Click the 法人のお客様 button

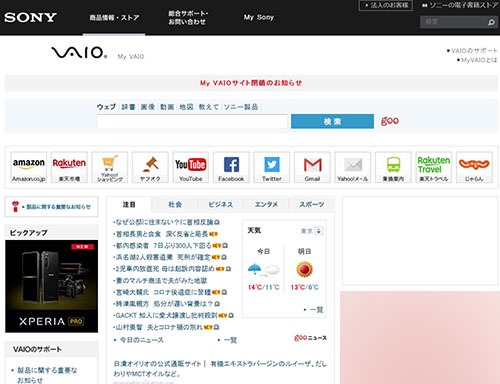point(386,5)
